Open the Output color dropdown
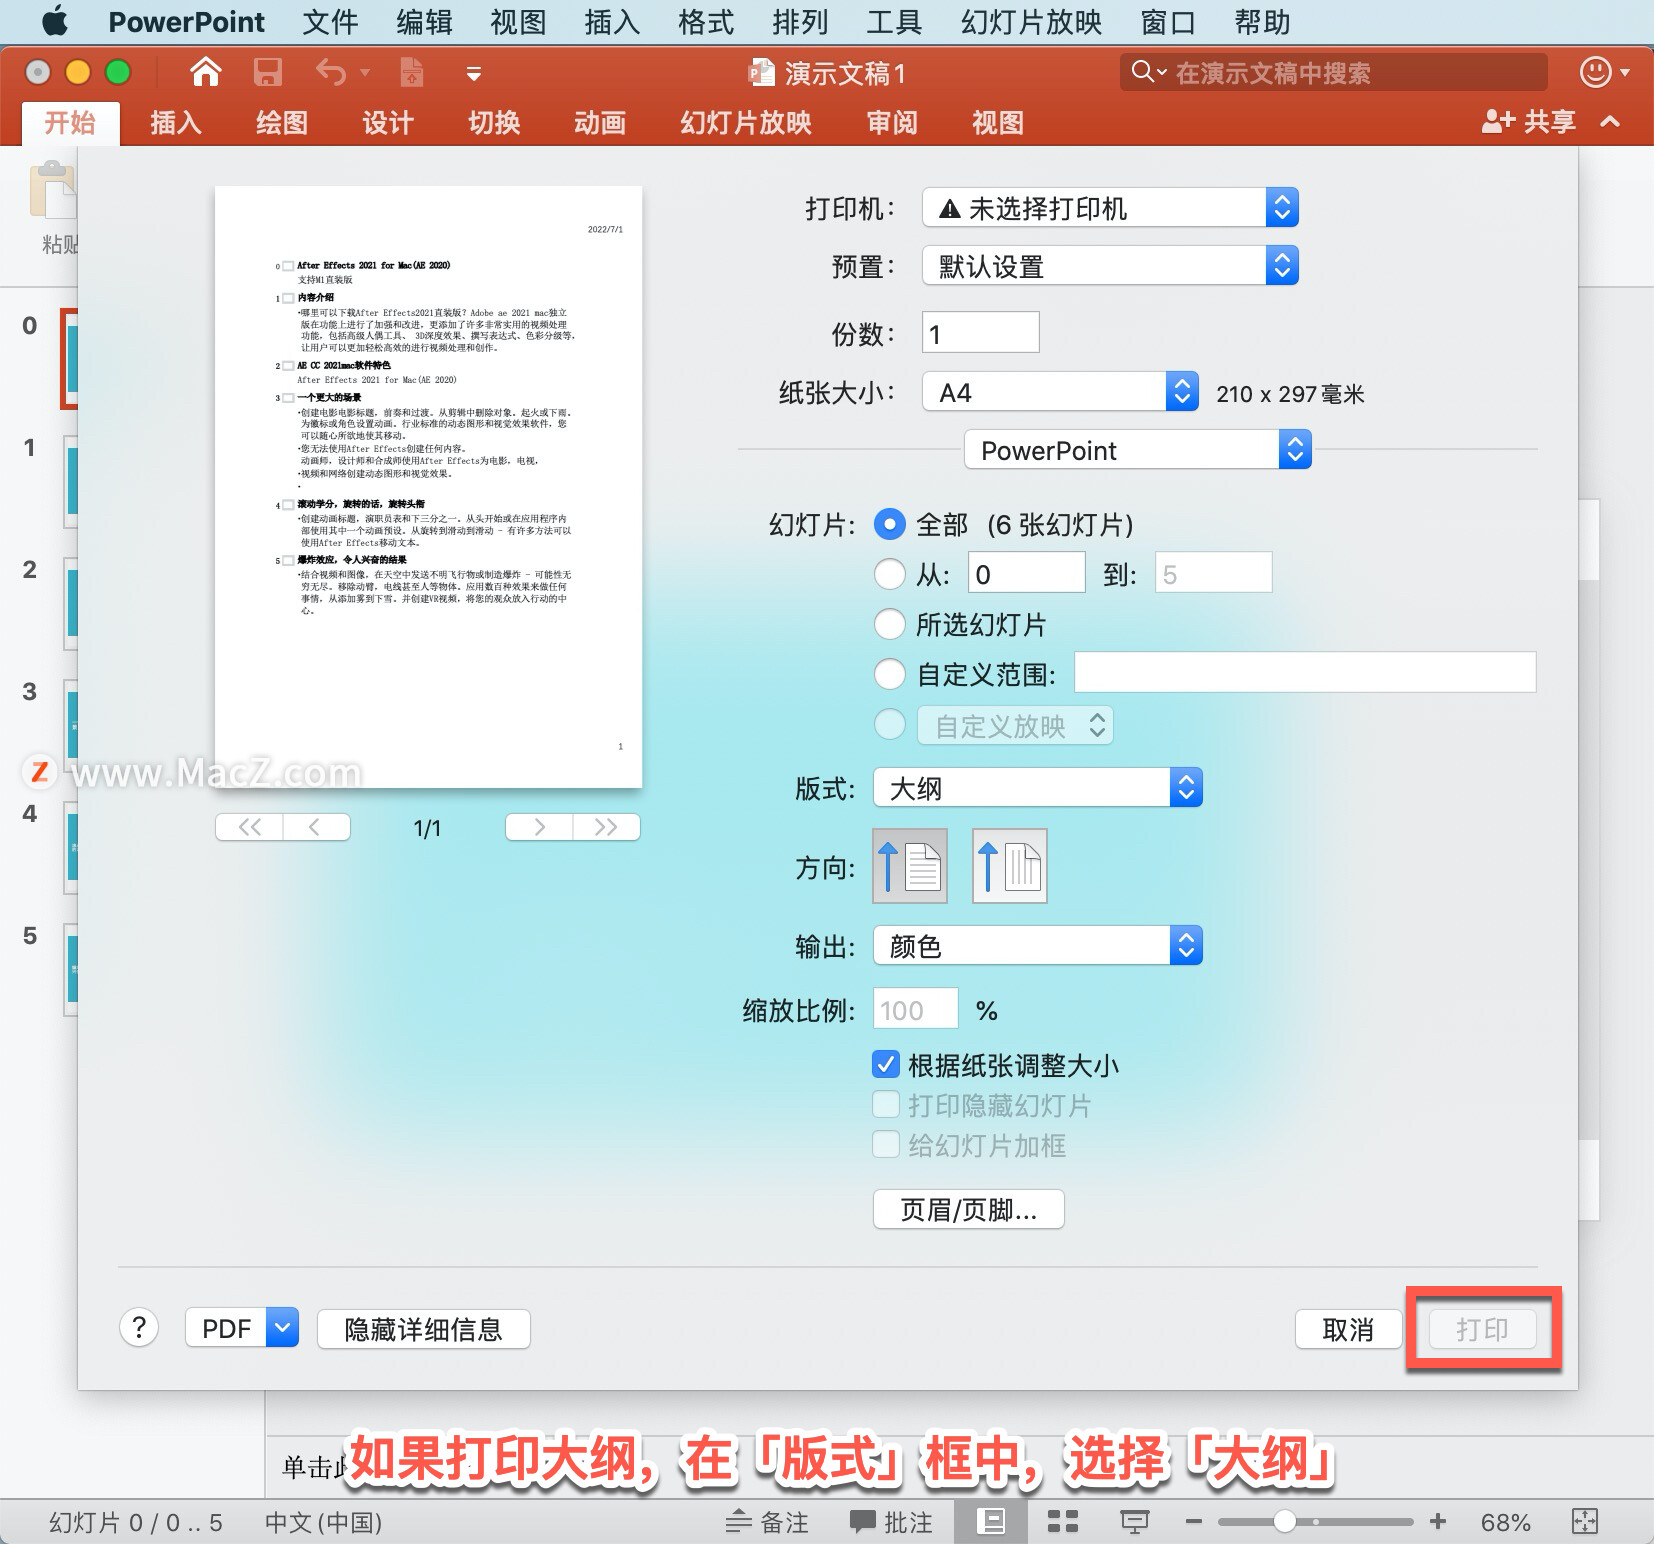Viewport: 1654px width, 1544px height. (x=1038, y=946)
